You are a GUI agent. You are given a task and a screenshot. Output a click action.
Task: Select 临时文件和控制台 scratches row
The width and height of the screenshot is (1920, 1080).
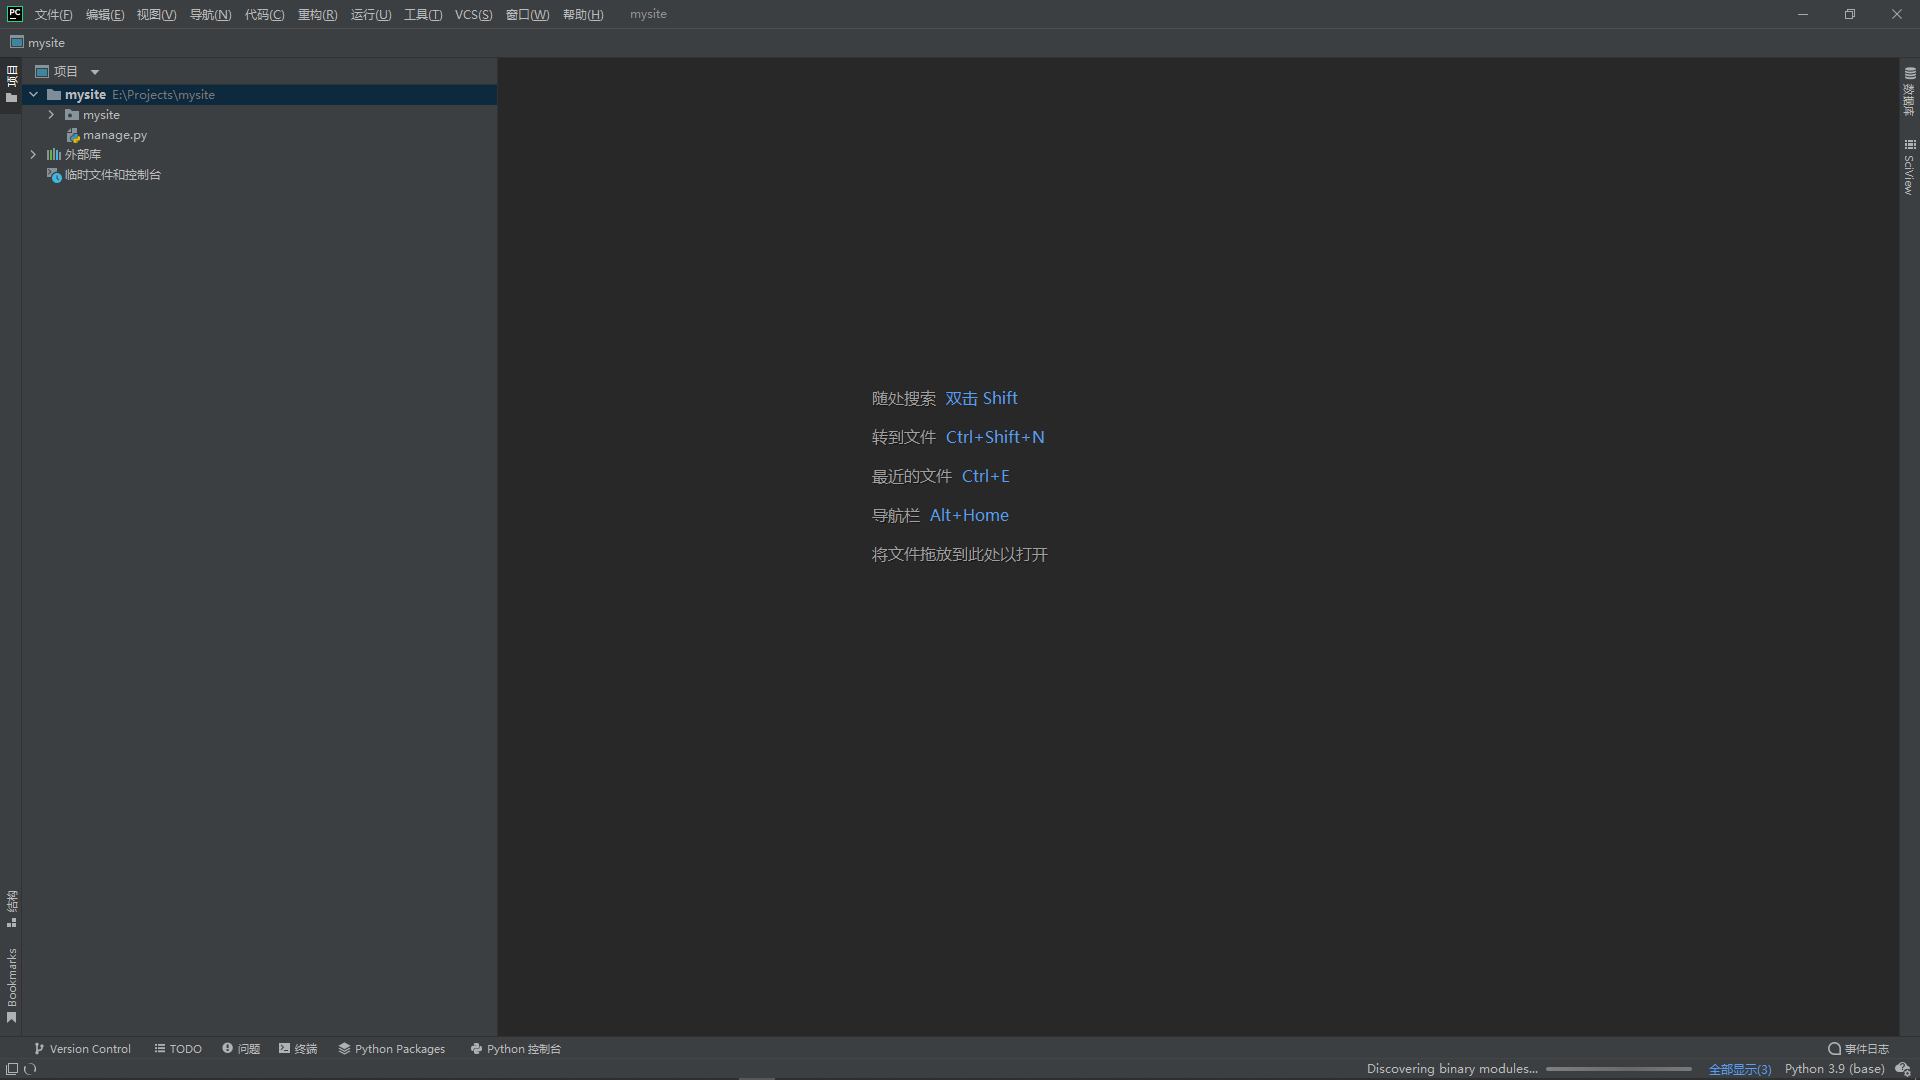(103, 174)
